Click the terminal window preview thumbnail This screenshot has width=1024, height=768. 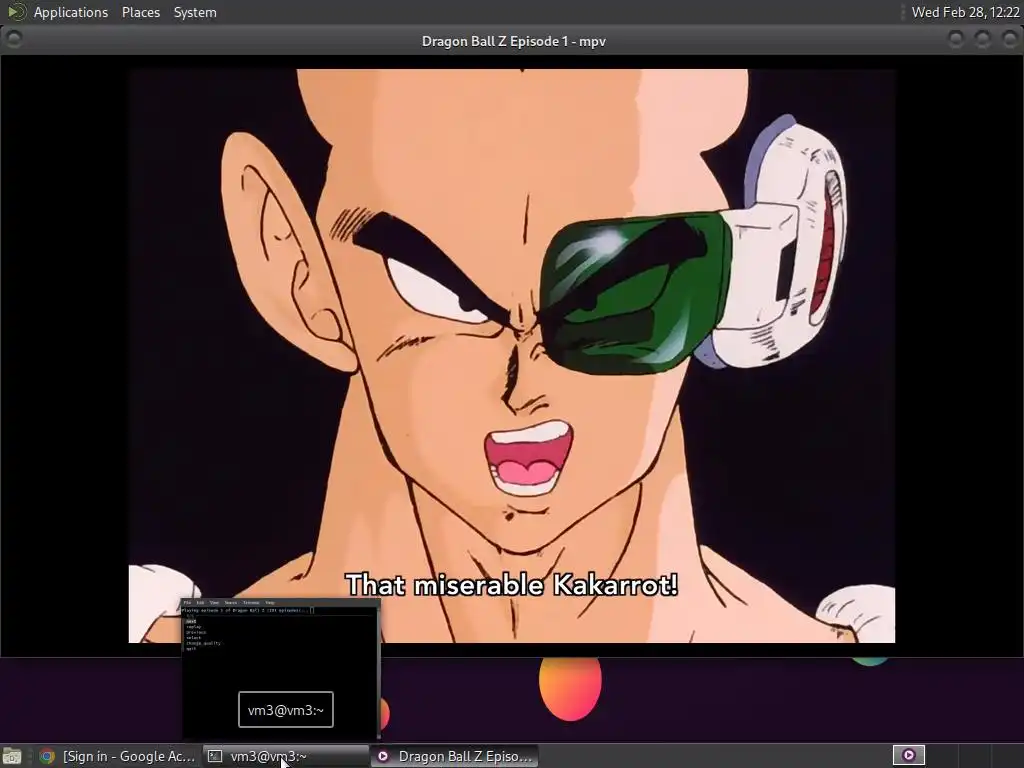281,669
